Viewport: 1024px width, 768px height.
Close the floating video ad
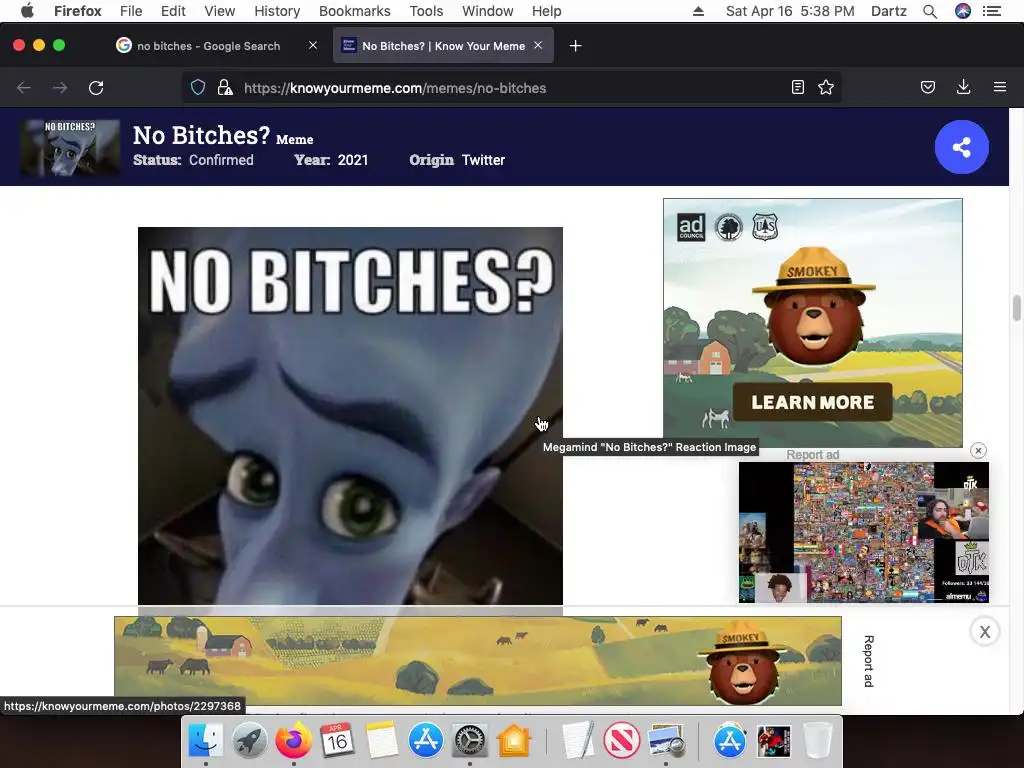(978, 451)
